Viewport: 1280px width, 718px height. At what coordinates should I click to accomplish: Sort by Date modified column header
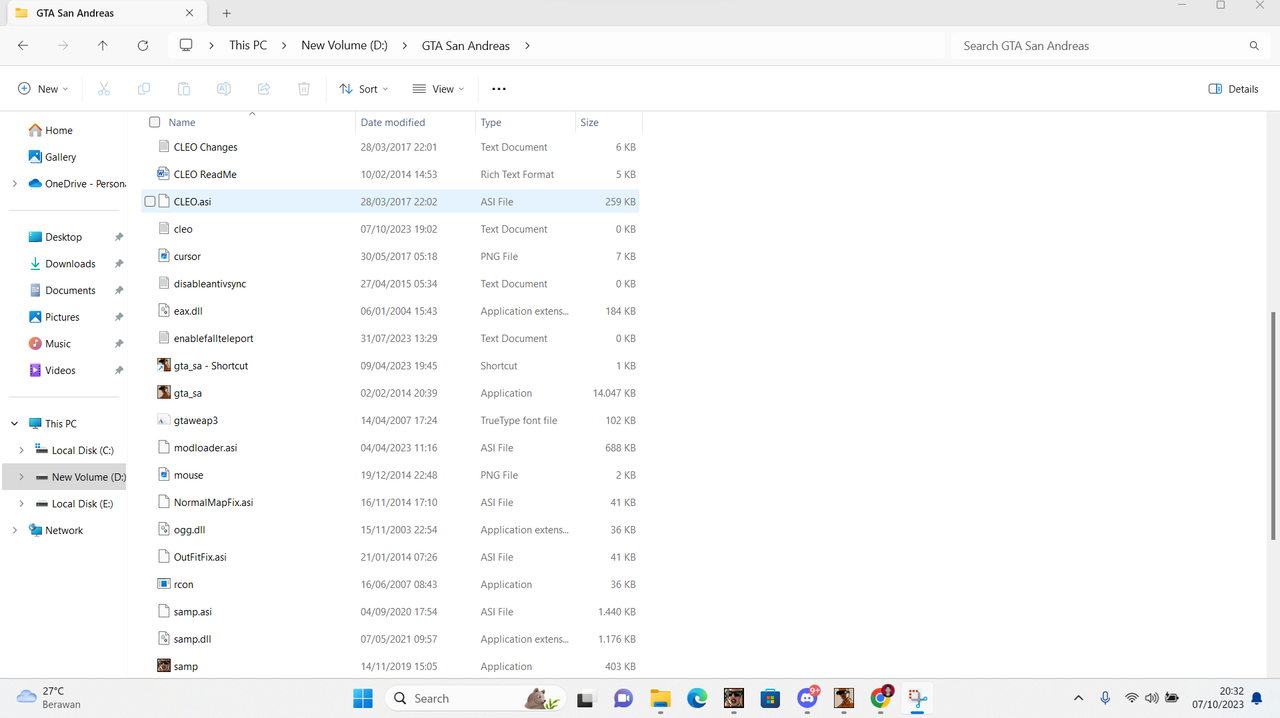(393, 122)
